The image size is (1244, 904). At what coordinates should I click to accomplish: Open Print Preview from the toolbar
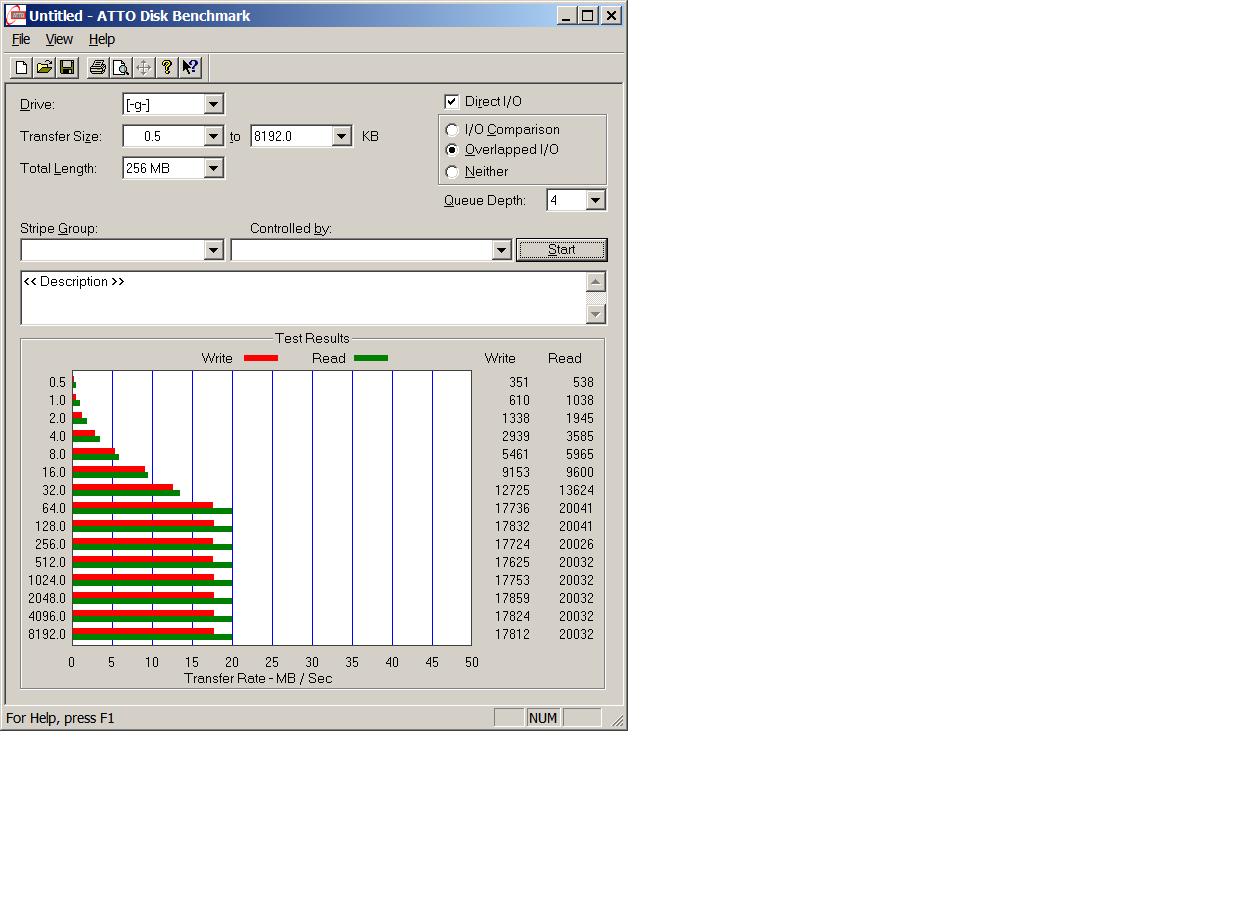(x=120, y=67)
